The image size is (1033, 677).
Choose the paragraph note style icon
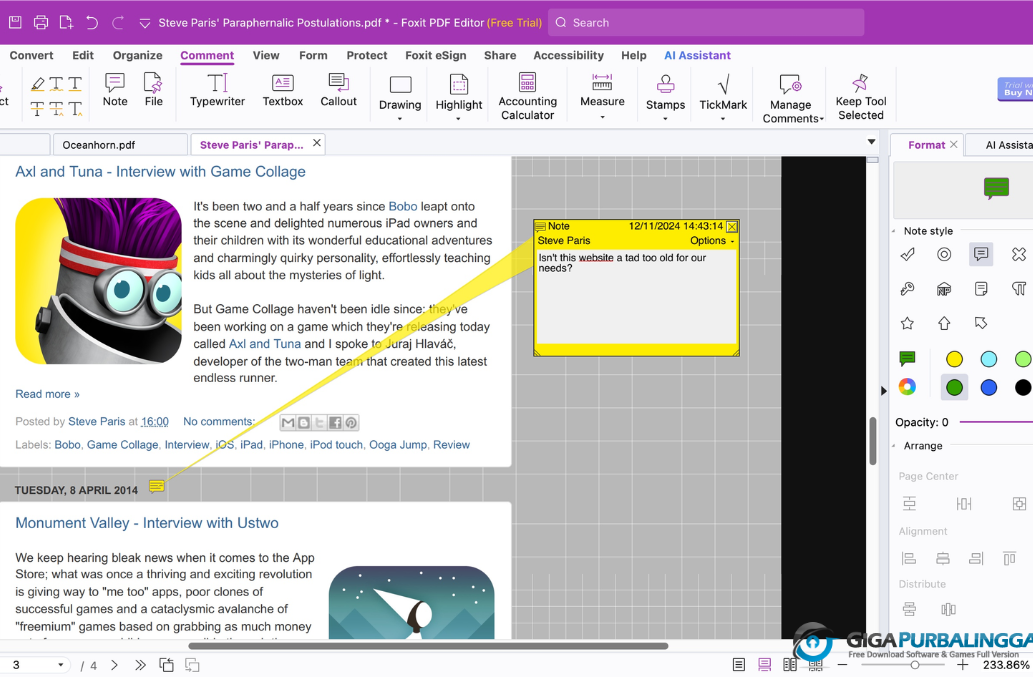(x=1019, y=288)
